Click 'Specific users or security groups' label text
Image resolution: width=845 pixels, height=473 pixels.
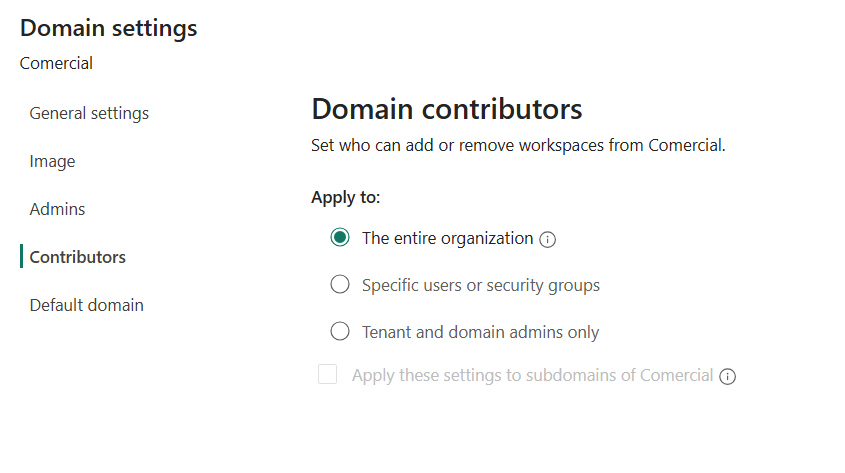coord(481,285)
